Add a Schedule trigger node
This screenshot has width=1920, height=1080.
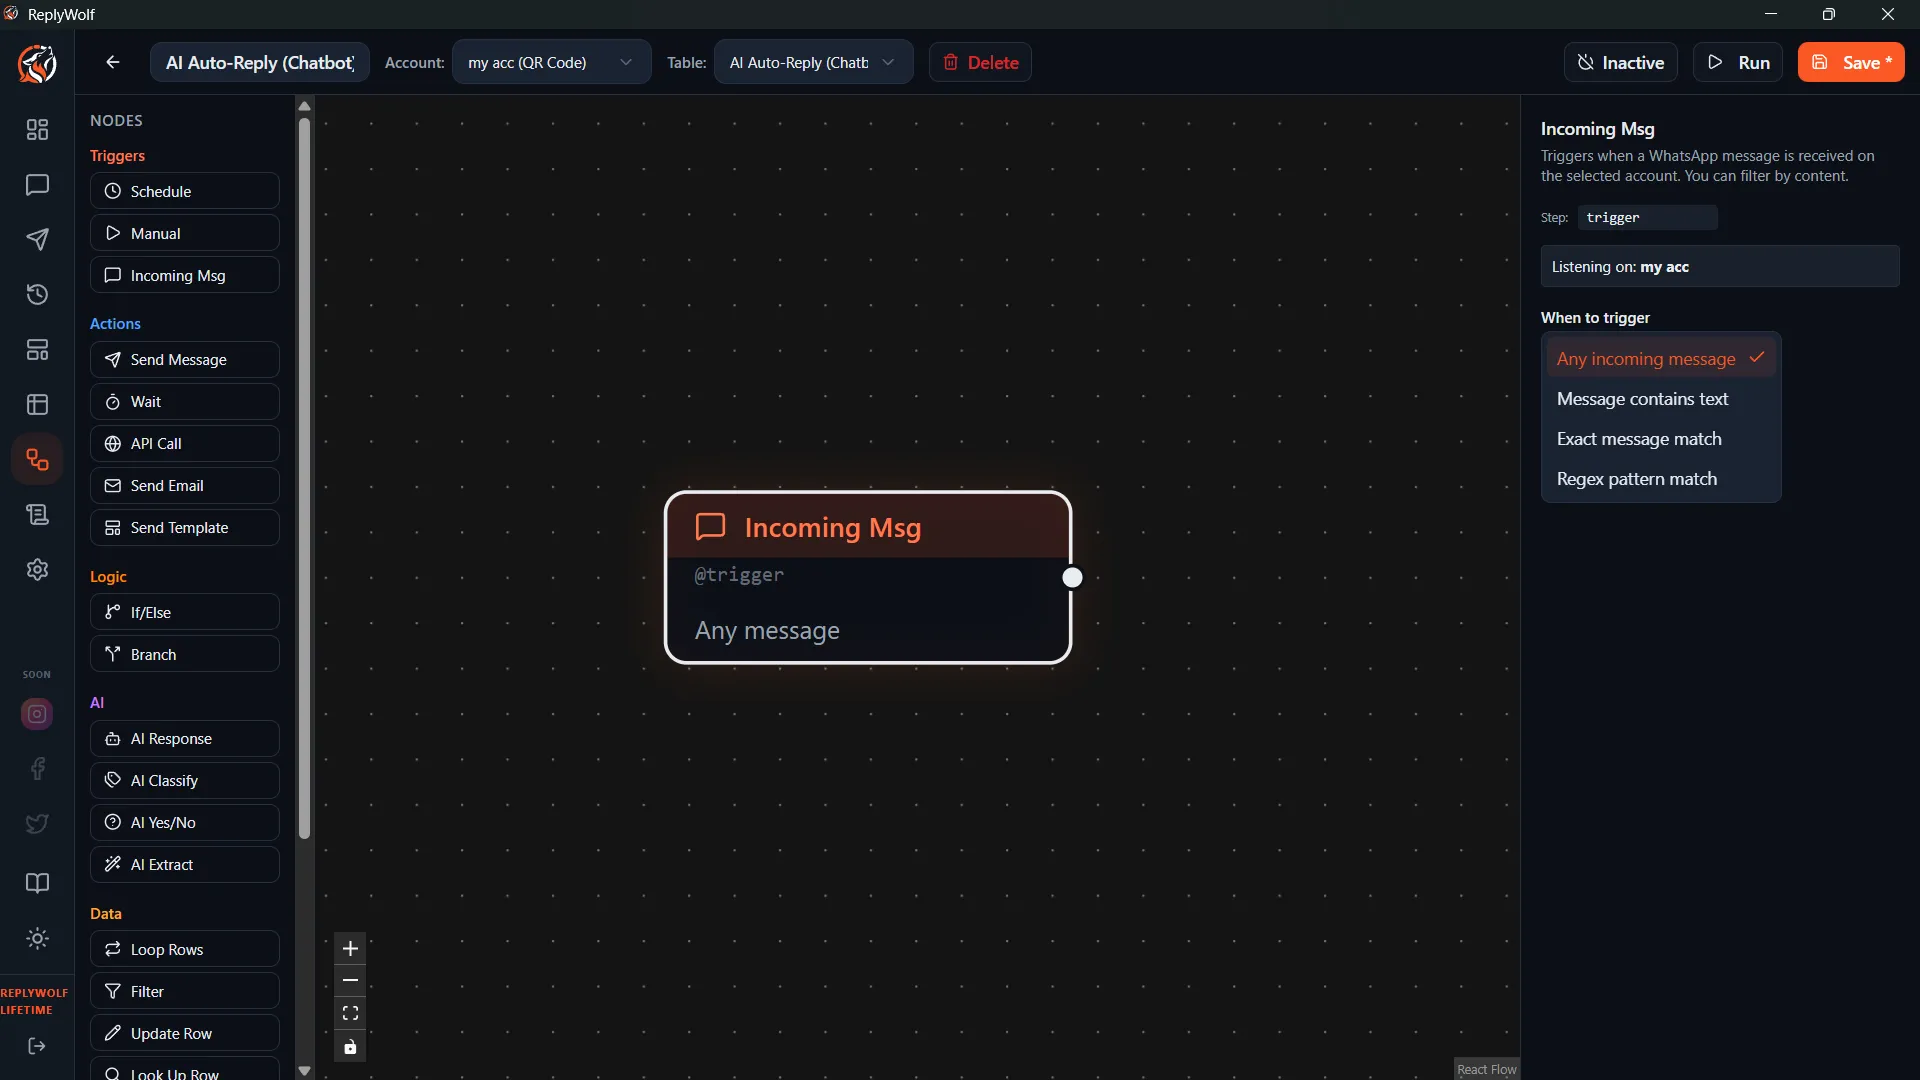point(185,191)
